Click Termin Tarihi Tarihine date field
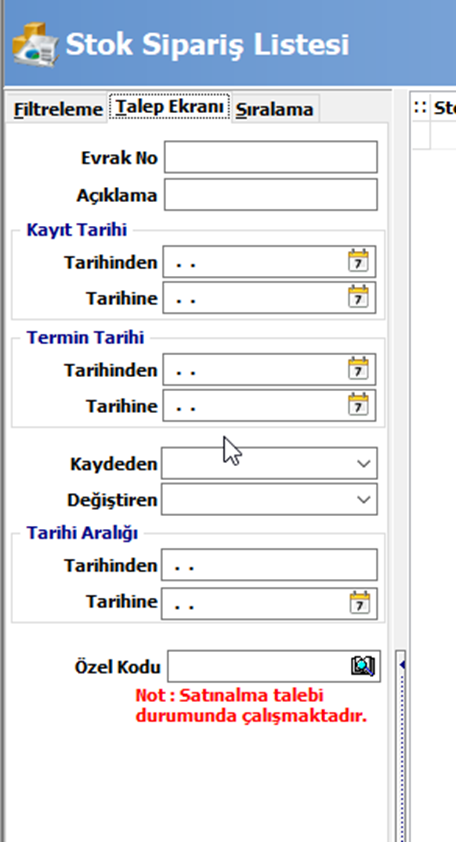The width and height of the screenshot is (456, 842). tap(255, 405)
